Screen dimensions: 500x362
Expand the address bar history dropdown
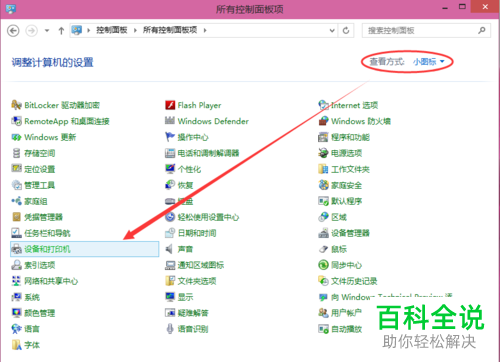[332, 30]
